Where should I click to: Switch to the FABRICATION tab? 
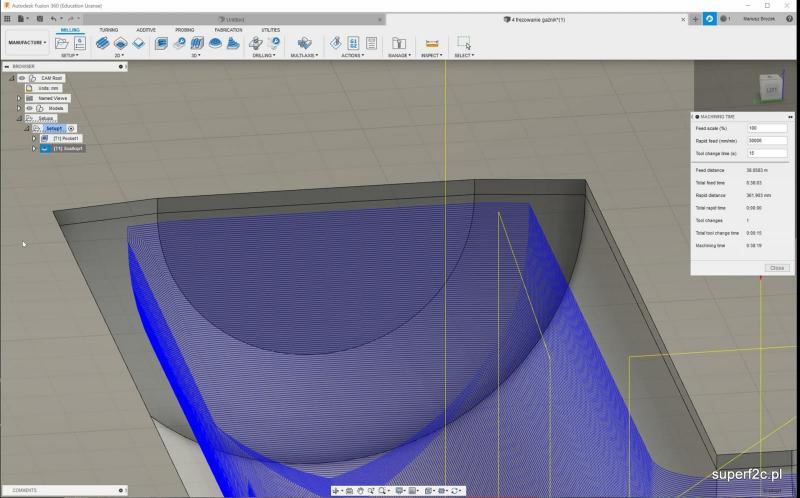point(228,30)
